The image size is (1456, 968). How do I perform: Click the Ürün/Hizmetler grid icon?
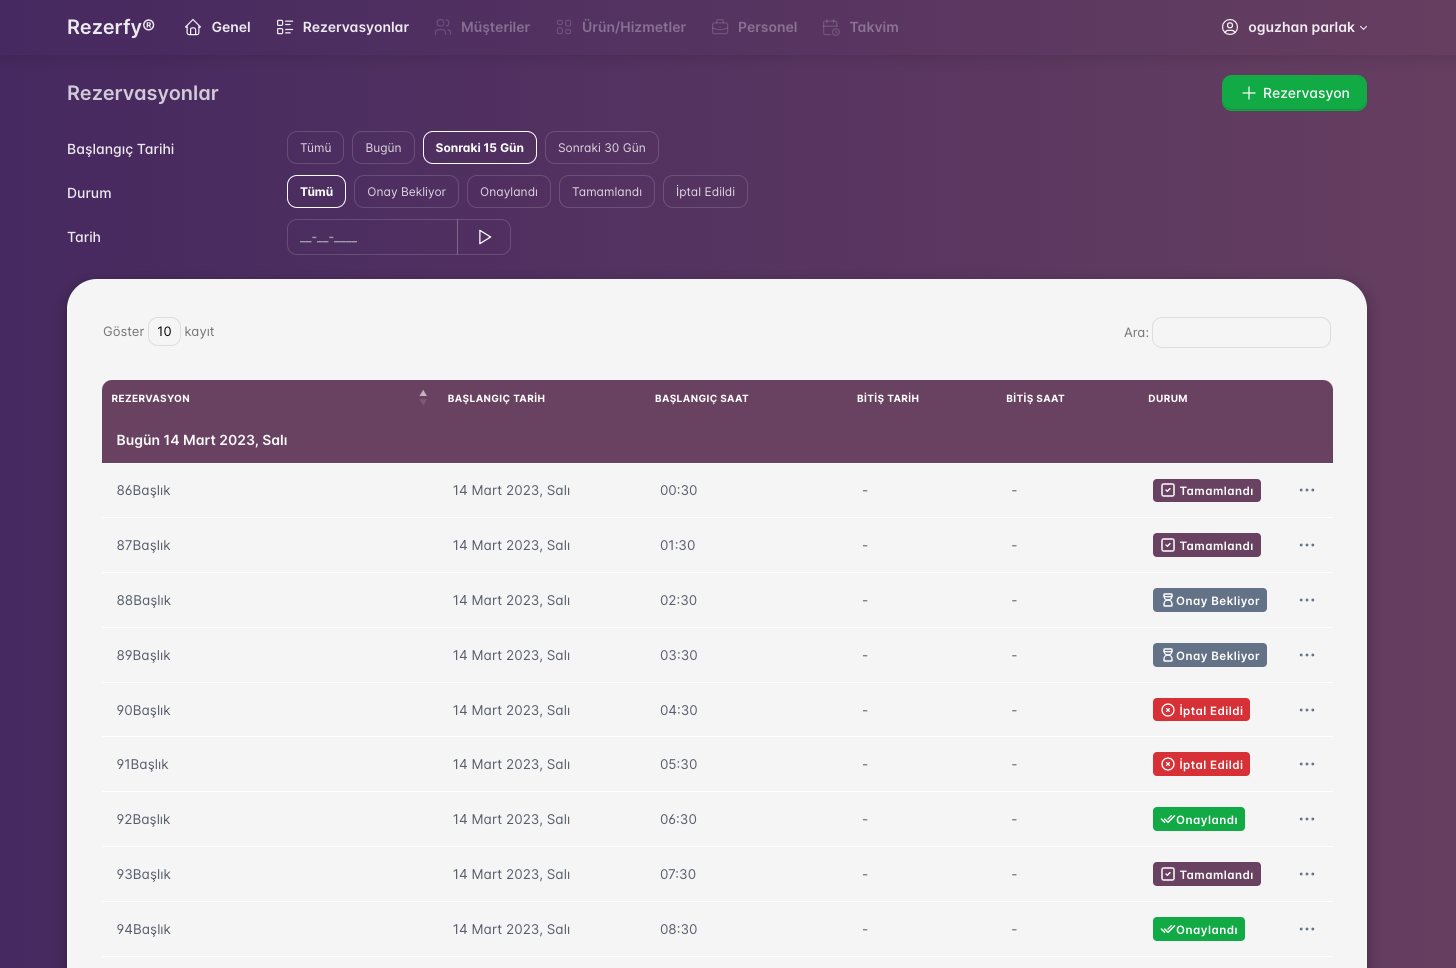point(564,27)
